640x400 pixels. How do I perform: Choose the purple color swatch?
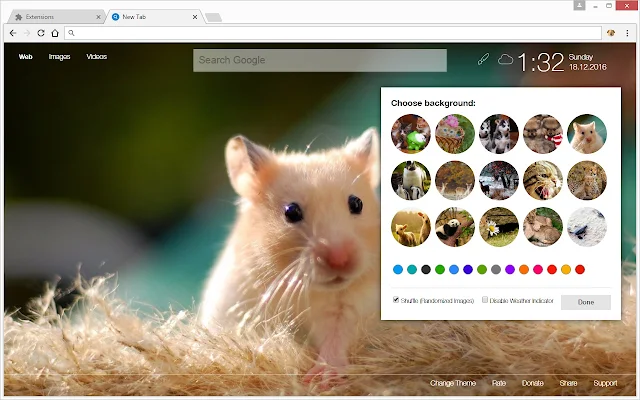point(510,269)
